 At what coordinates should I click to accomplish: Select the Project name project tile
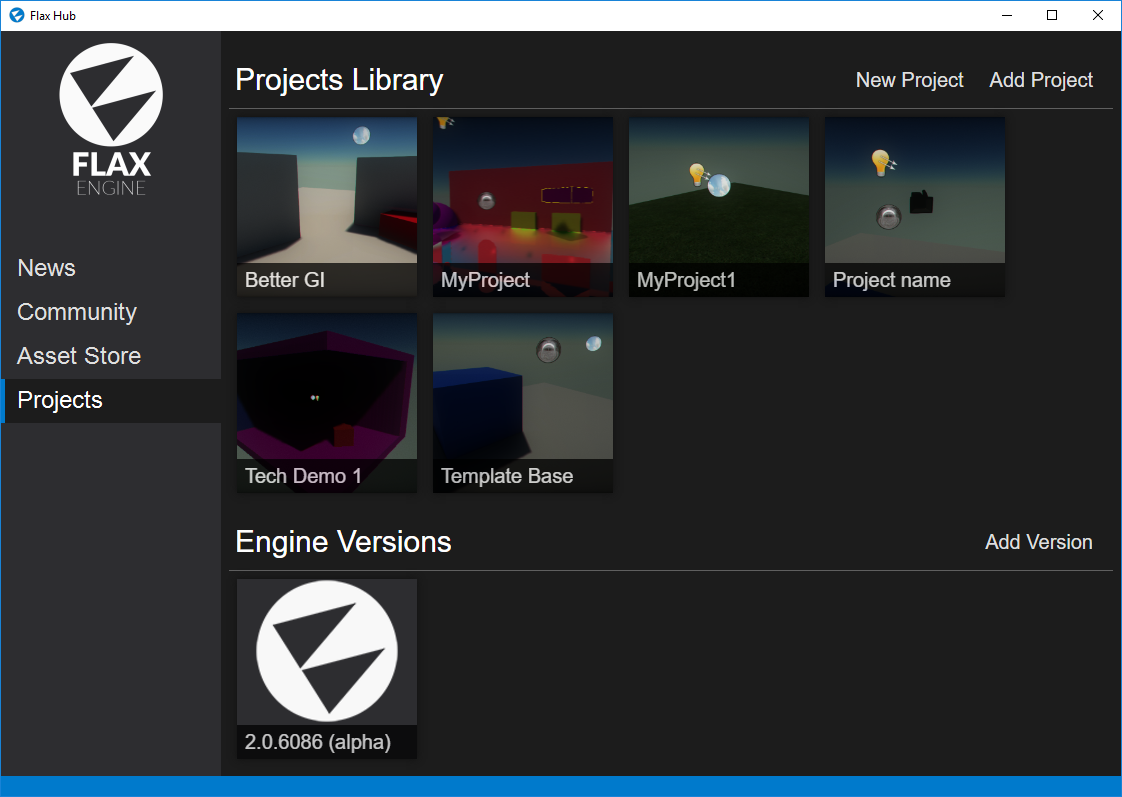tap(914, 190)
